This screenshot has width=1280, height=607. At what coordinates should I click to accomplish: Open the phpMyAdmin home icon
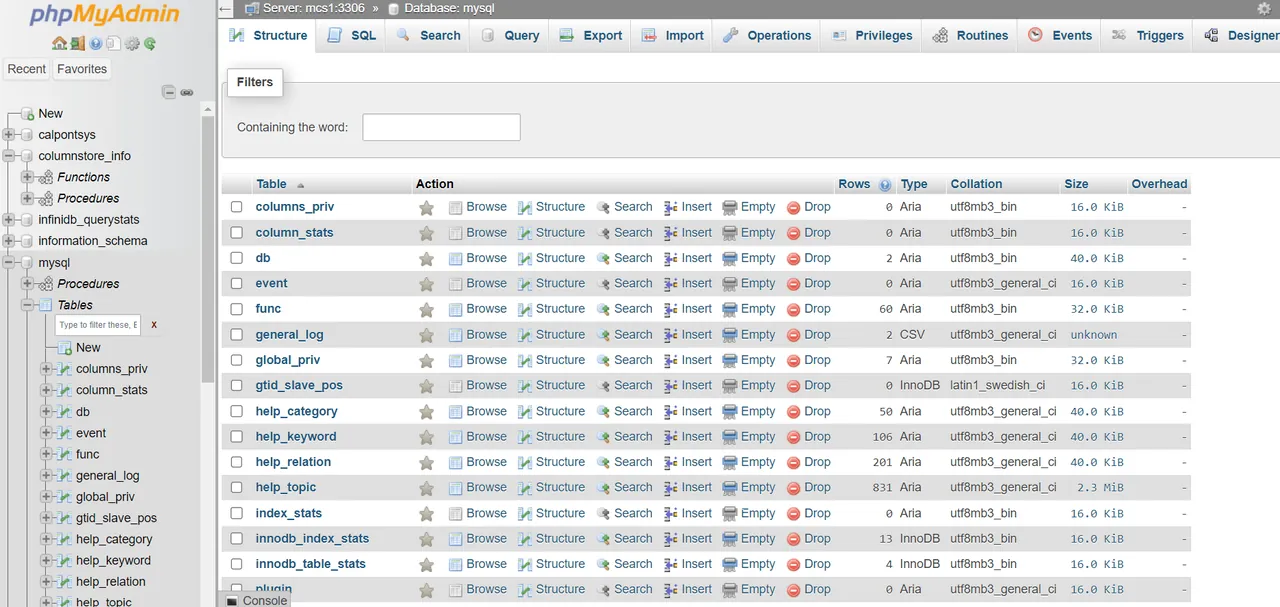click(x=59, y=44)
